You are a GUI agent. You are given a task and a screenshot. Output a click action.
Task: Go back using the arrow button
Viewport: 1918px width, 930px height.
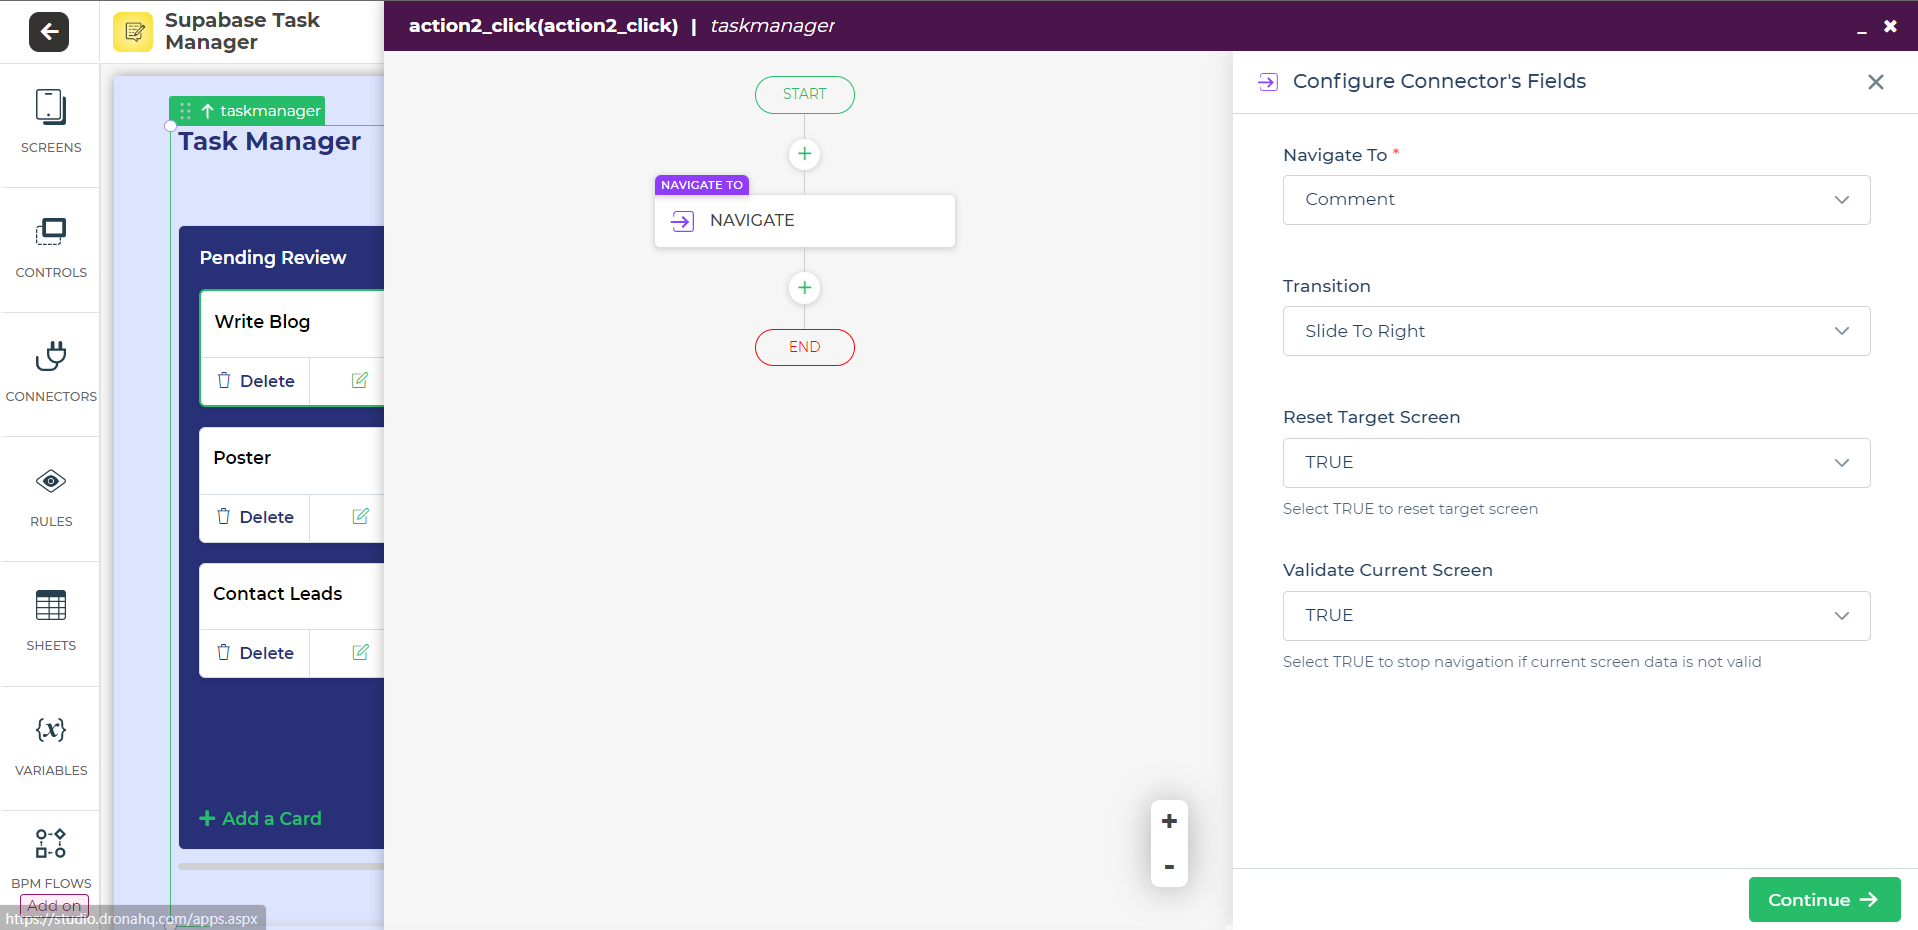49,32
